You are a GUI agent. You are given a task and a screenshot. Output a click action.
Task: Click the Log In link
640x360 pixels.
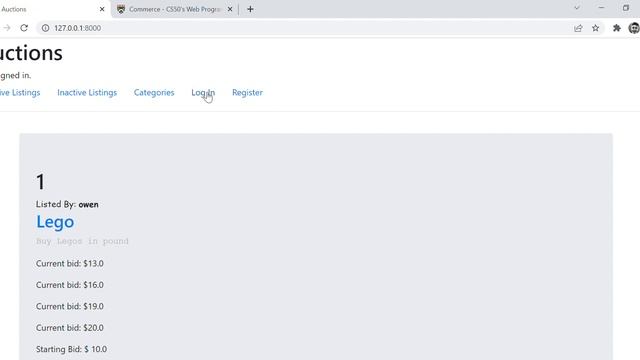tap(203, 93)
